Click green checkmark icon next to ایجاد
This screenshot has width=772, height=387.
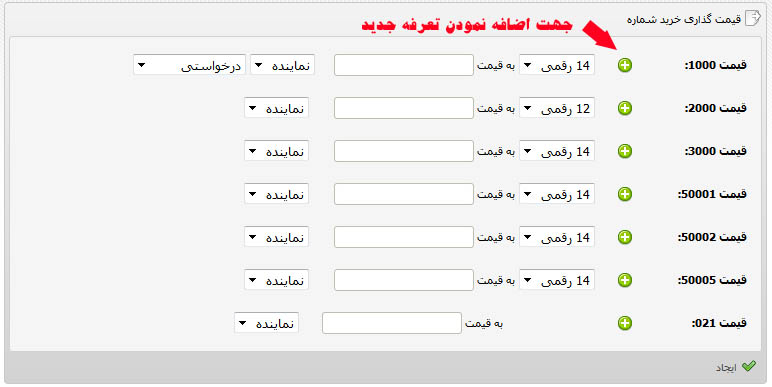[x=749, y=366]
